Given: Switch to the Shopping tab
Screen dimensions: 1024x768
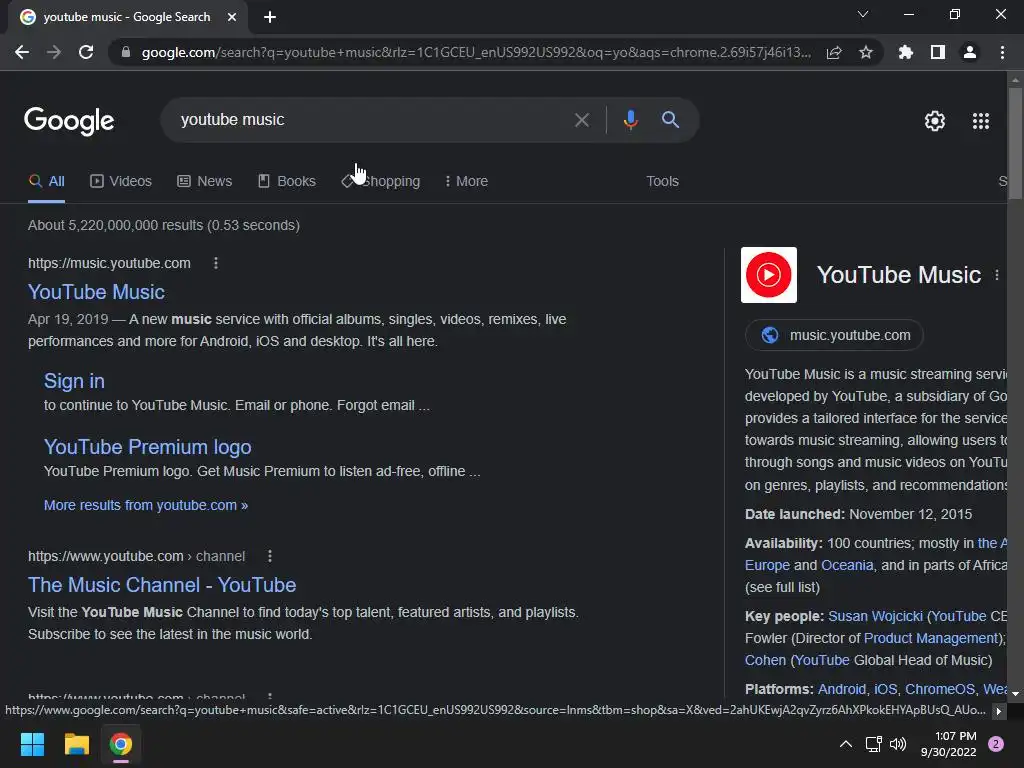Looking at the screenshot, I should pos(381,182).
